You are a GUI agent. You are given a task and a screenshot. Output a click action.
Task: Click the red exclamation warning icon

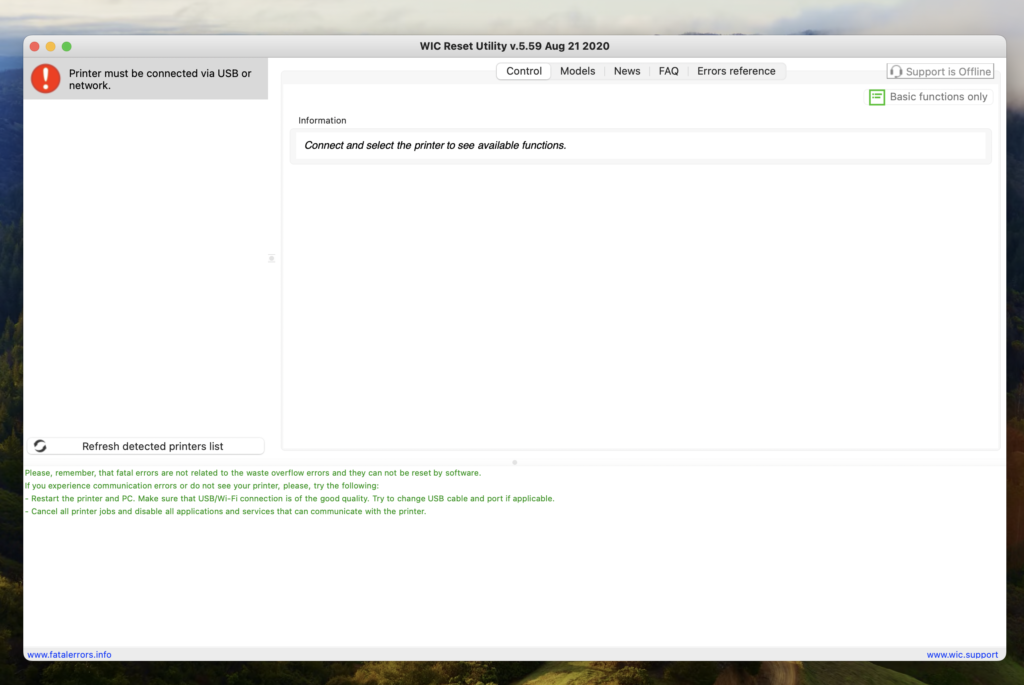tap(46, 78)
